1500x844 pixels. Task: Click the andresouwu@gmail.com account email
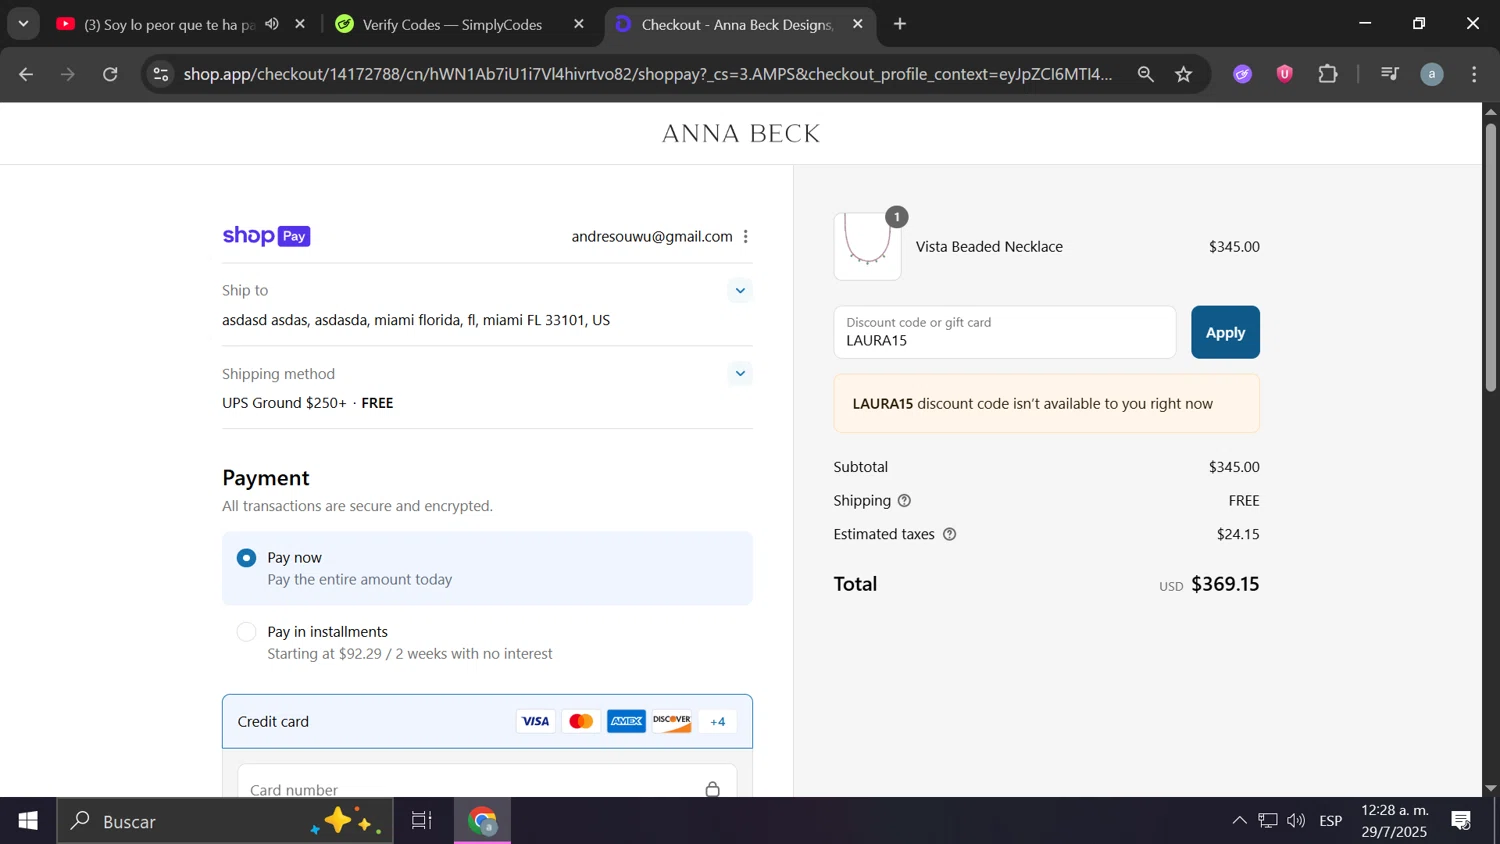point(652,237)
